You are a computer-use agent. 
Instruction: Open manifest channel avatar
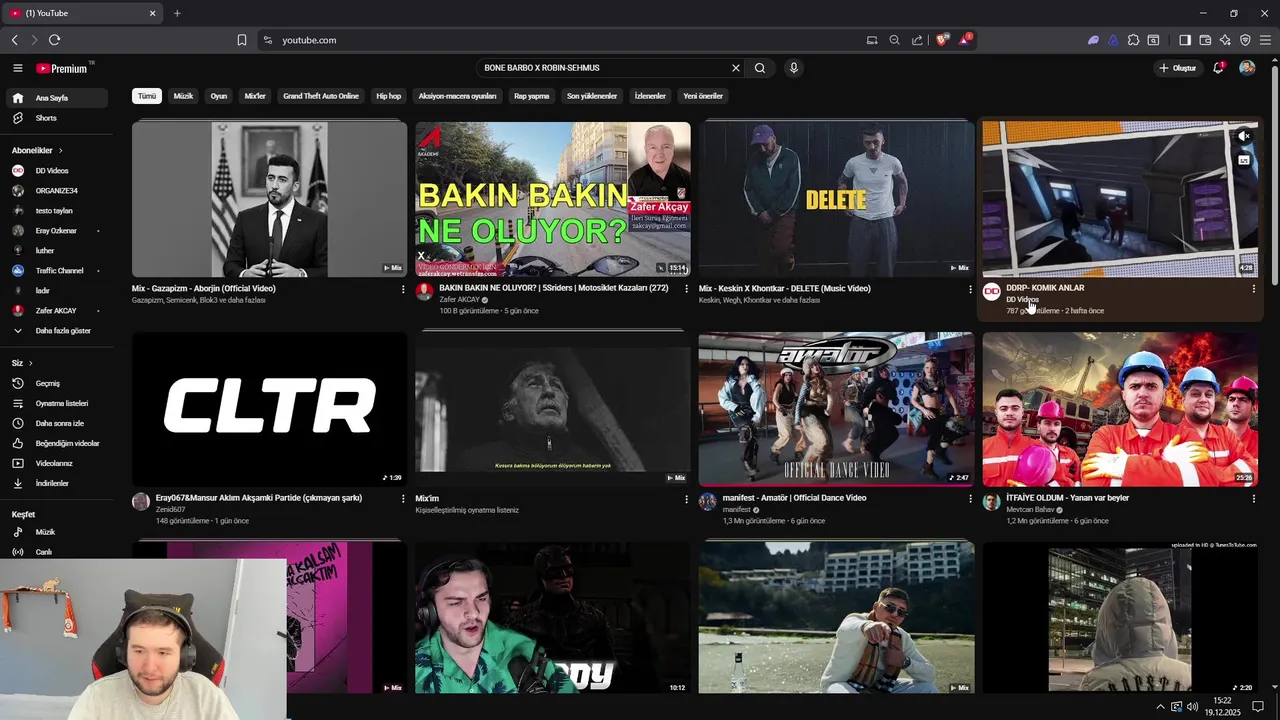[708, 501]
